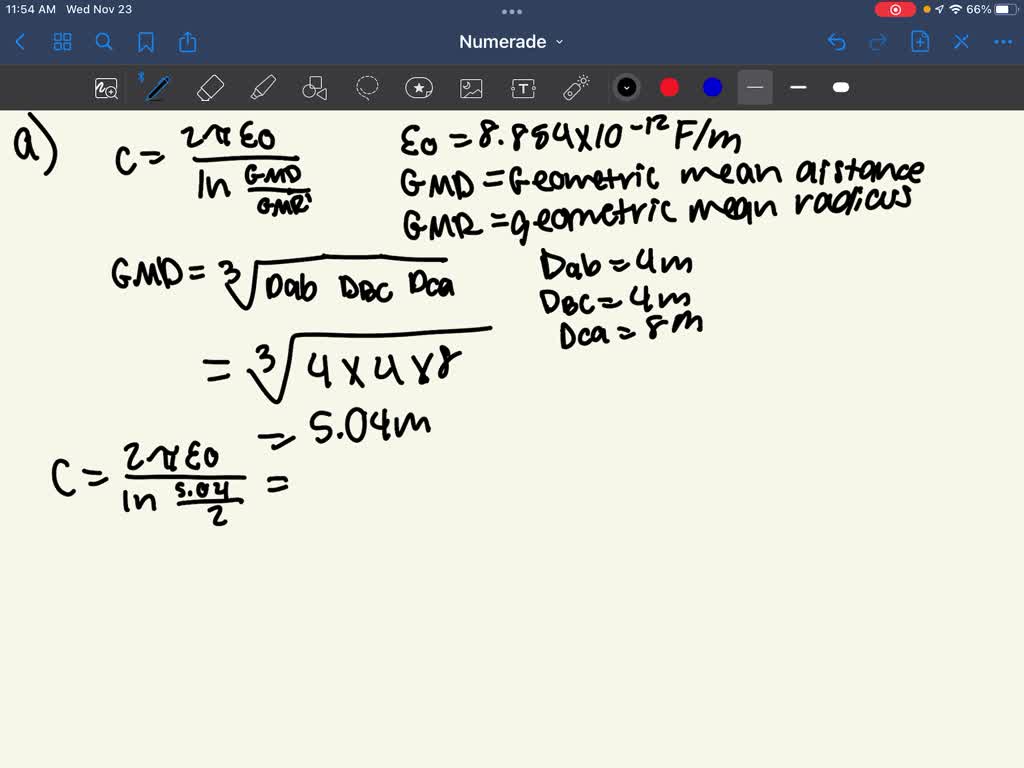Screen dimensions: 1024x768
Task: Open the page thumbnails grid view
Action: click(x=62, y=42)
